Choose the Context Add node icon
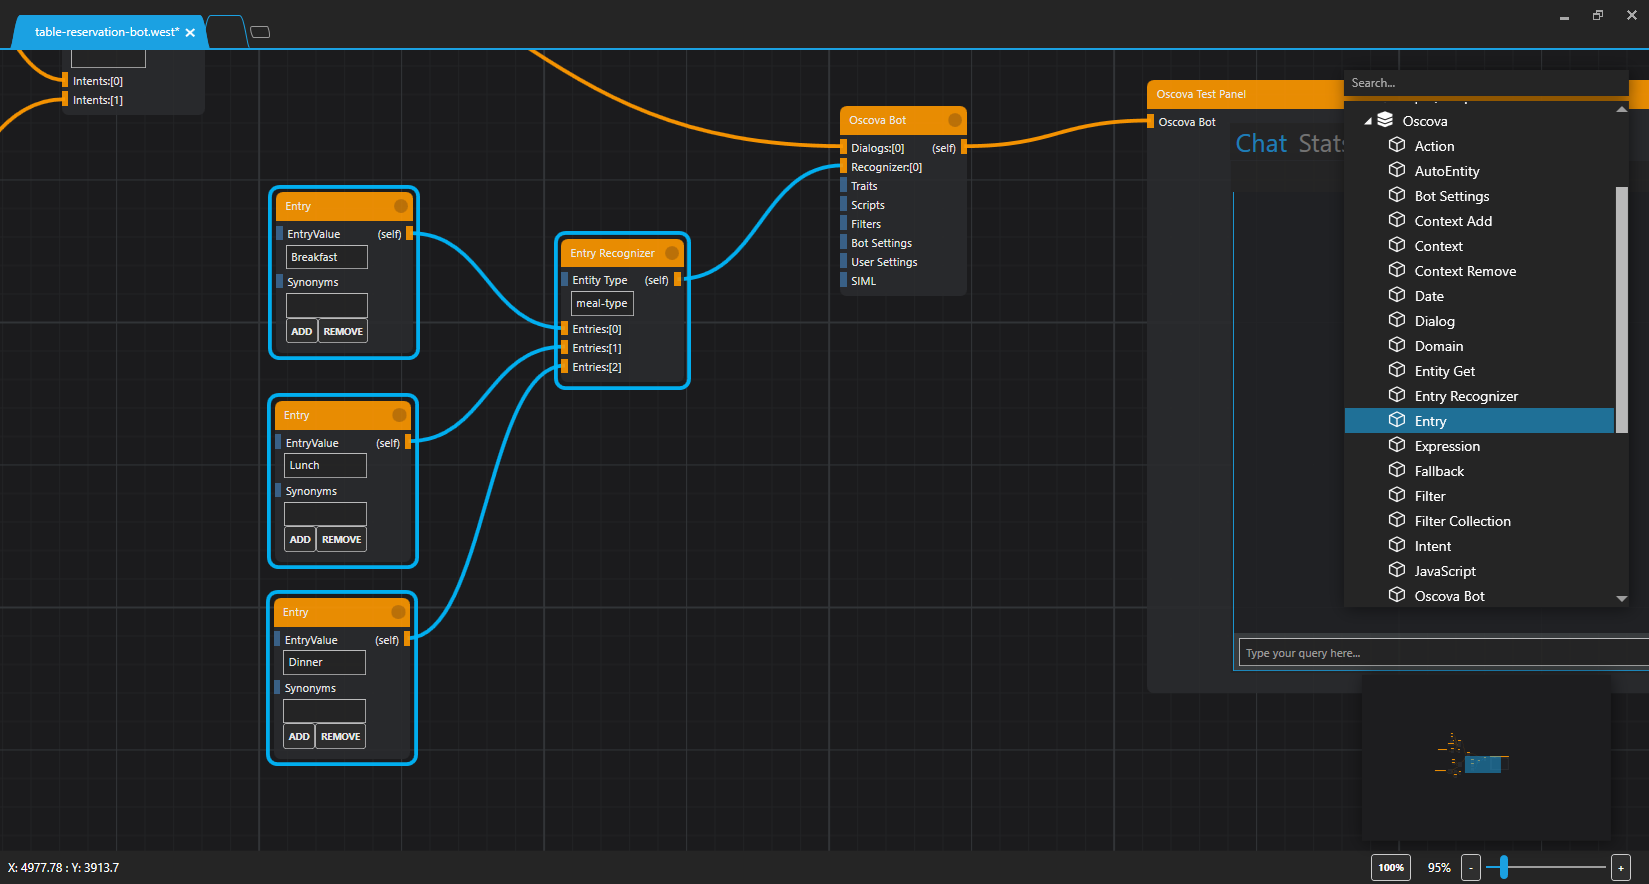The width and height of the screenshot is (1649, 884). (1397, 220)
